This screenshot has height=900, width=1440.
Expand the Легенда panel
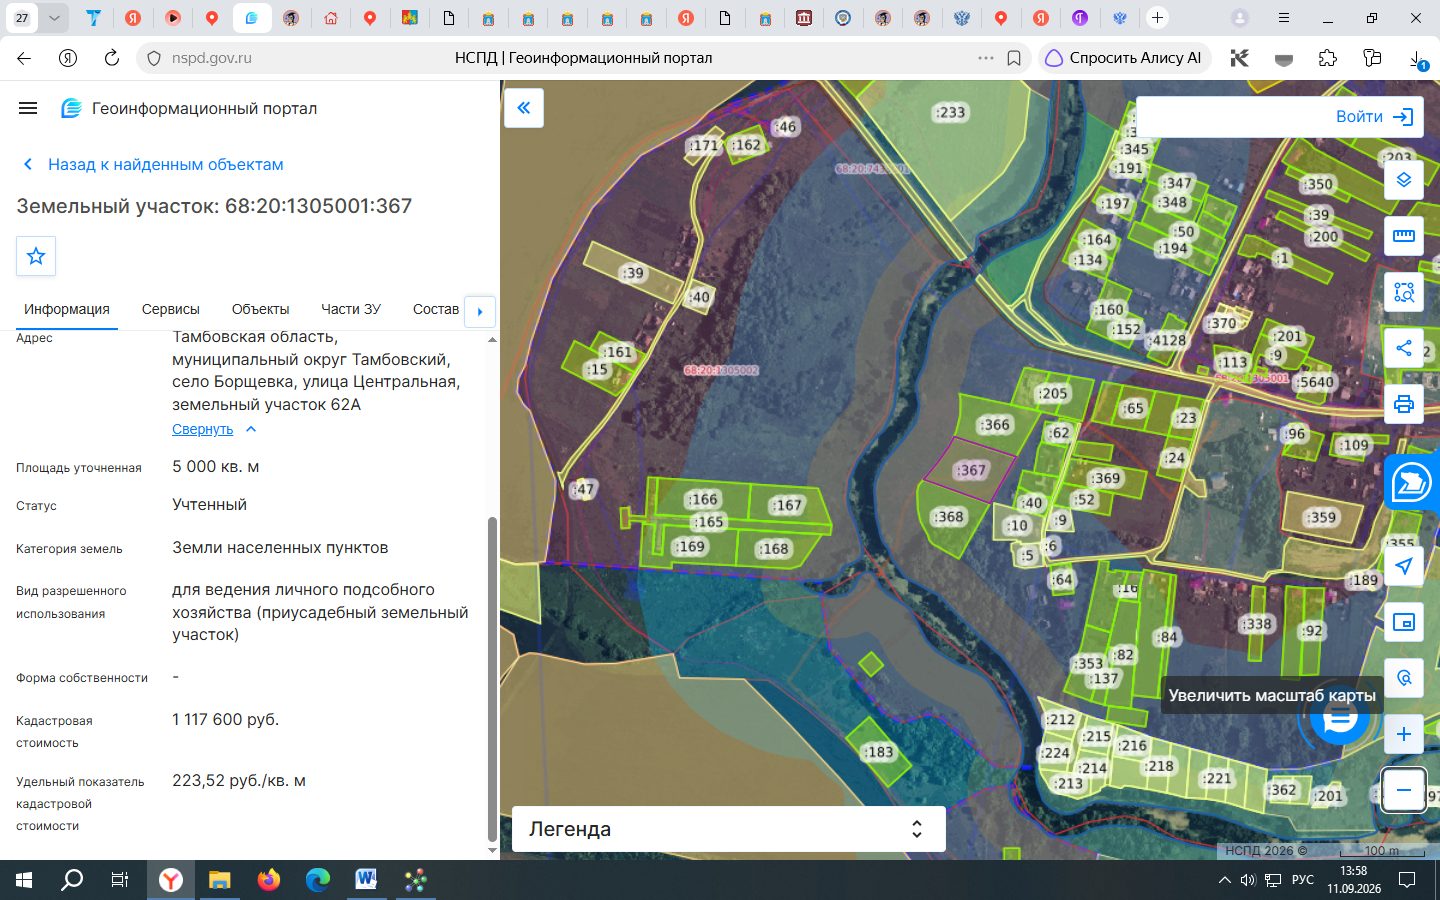point(728,829)
